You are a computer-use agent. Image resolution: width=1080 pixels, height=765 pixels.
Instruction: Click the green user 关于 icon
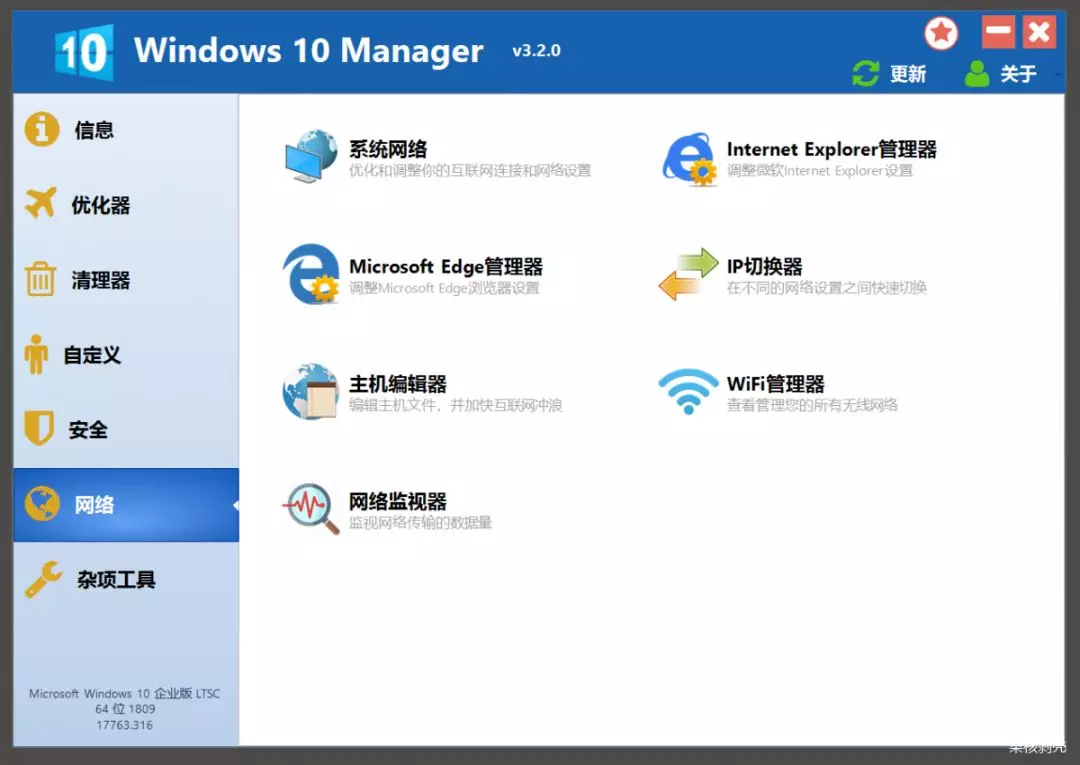977,74
